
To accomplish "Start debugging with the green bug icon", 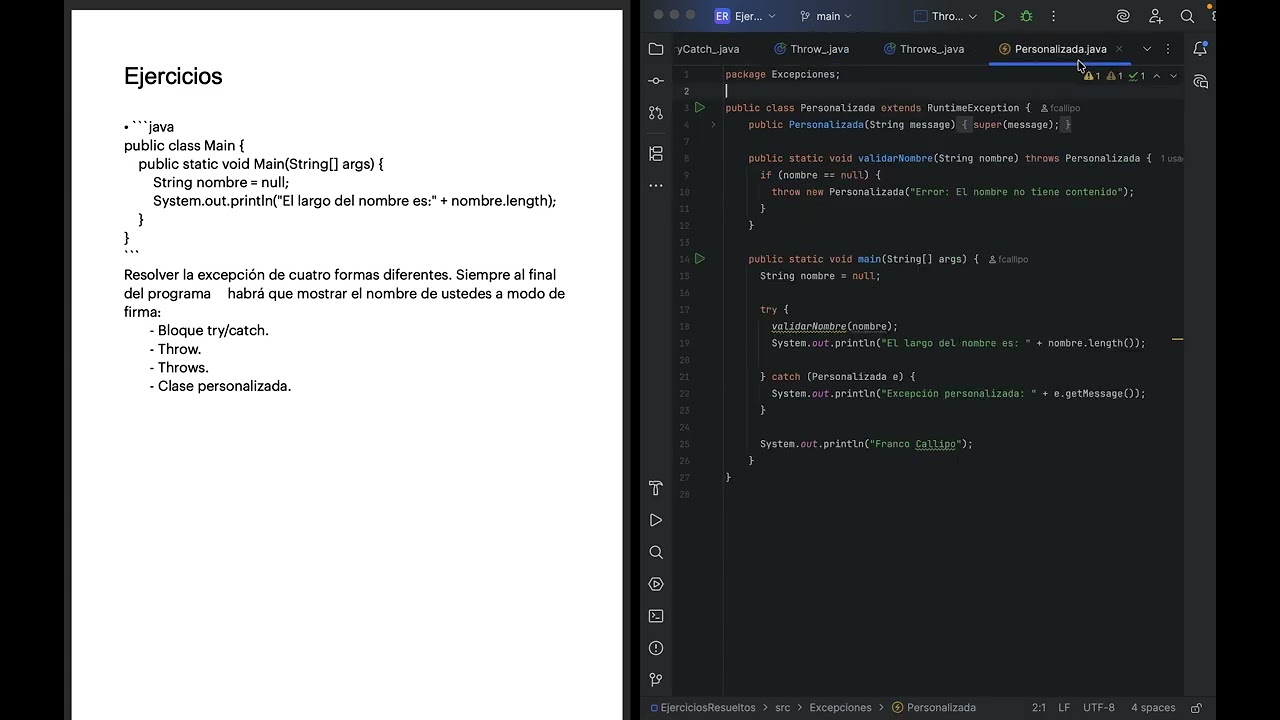I will [x=1026, y=16].
